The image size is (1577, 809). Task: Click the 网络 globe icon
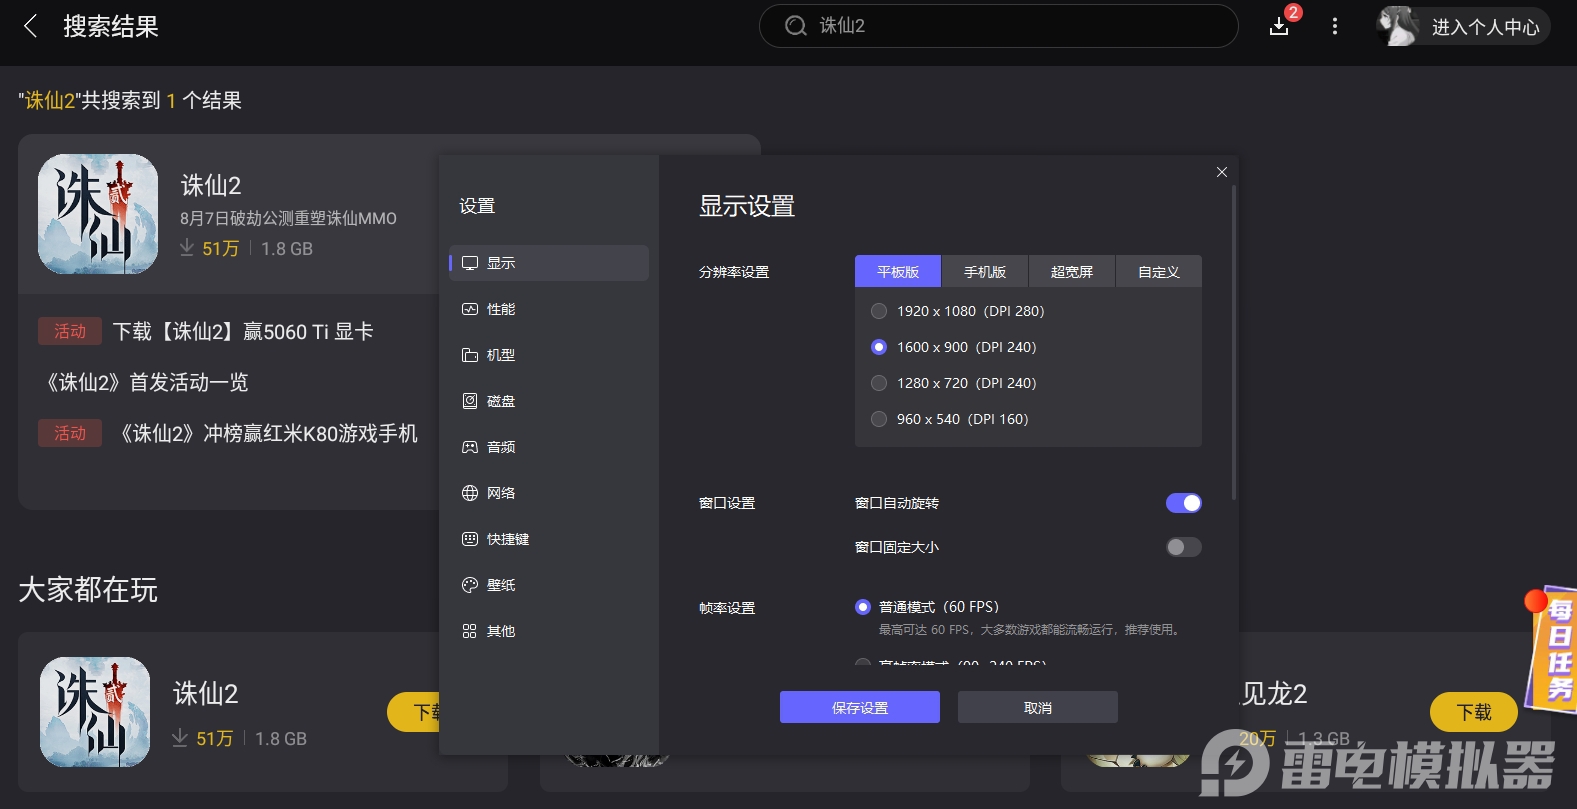click(x=470, y=493)
